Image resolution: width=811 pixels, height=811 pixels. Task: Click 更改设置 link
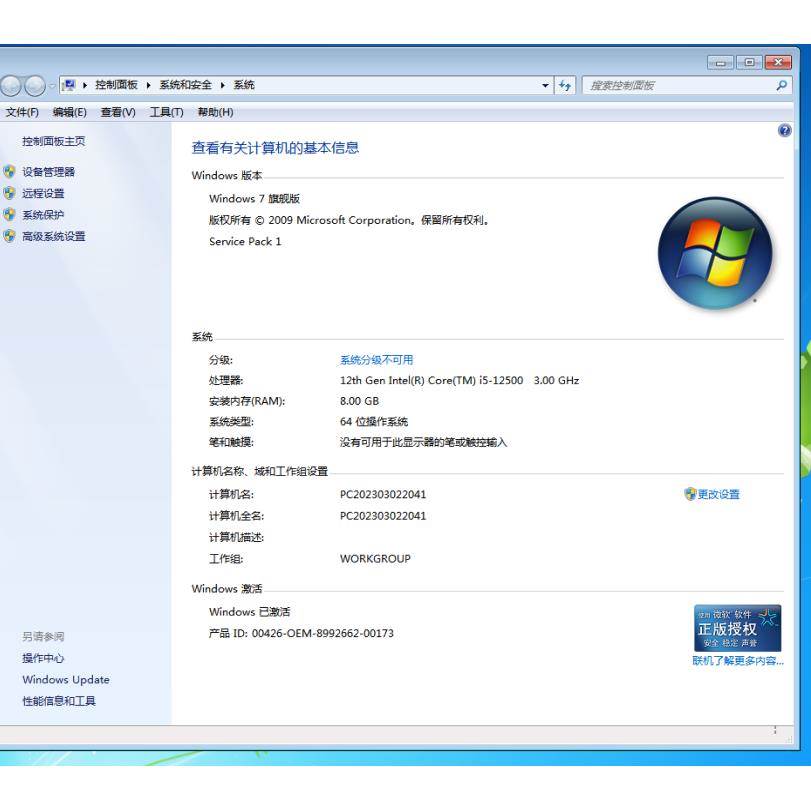coord(718,494)
